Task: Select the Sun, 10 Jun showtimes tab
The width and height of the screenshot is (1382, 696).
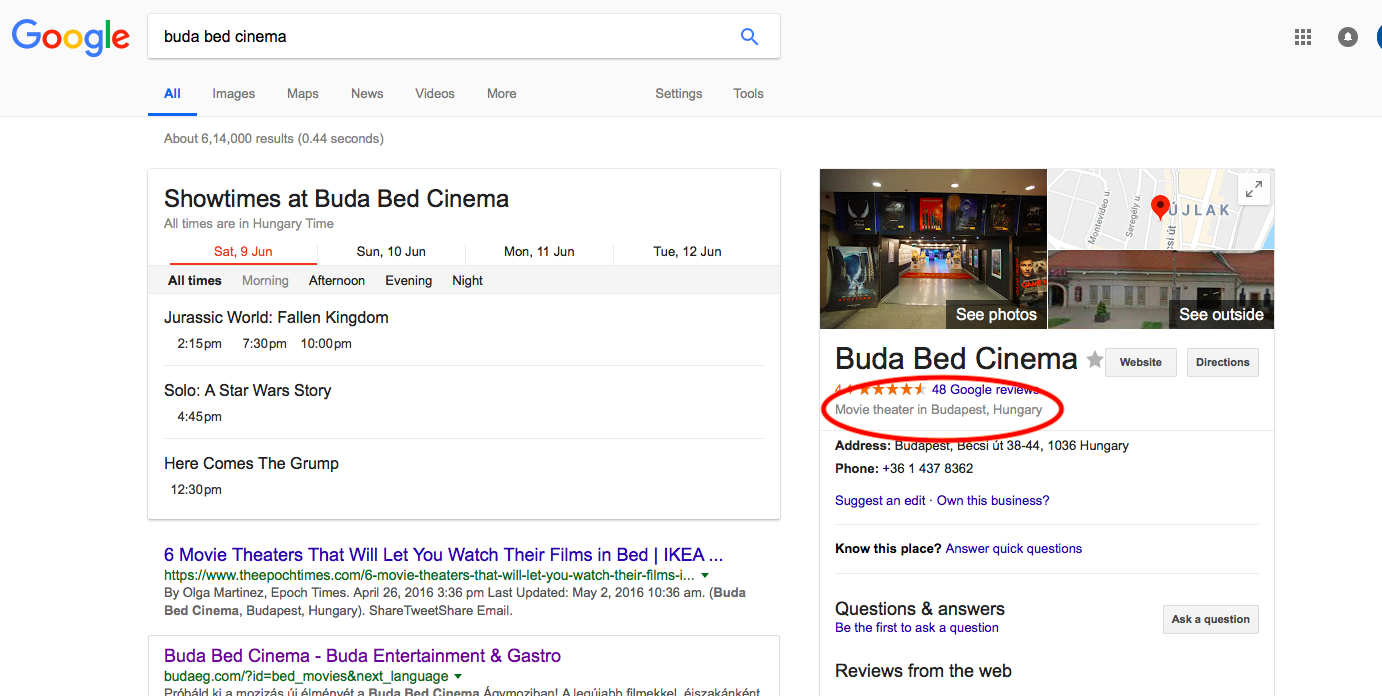Action: 391,251
